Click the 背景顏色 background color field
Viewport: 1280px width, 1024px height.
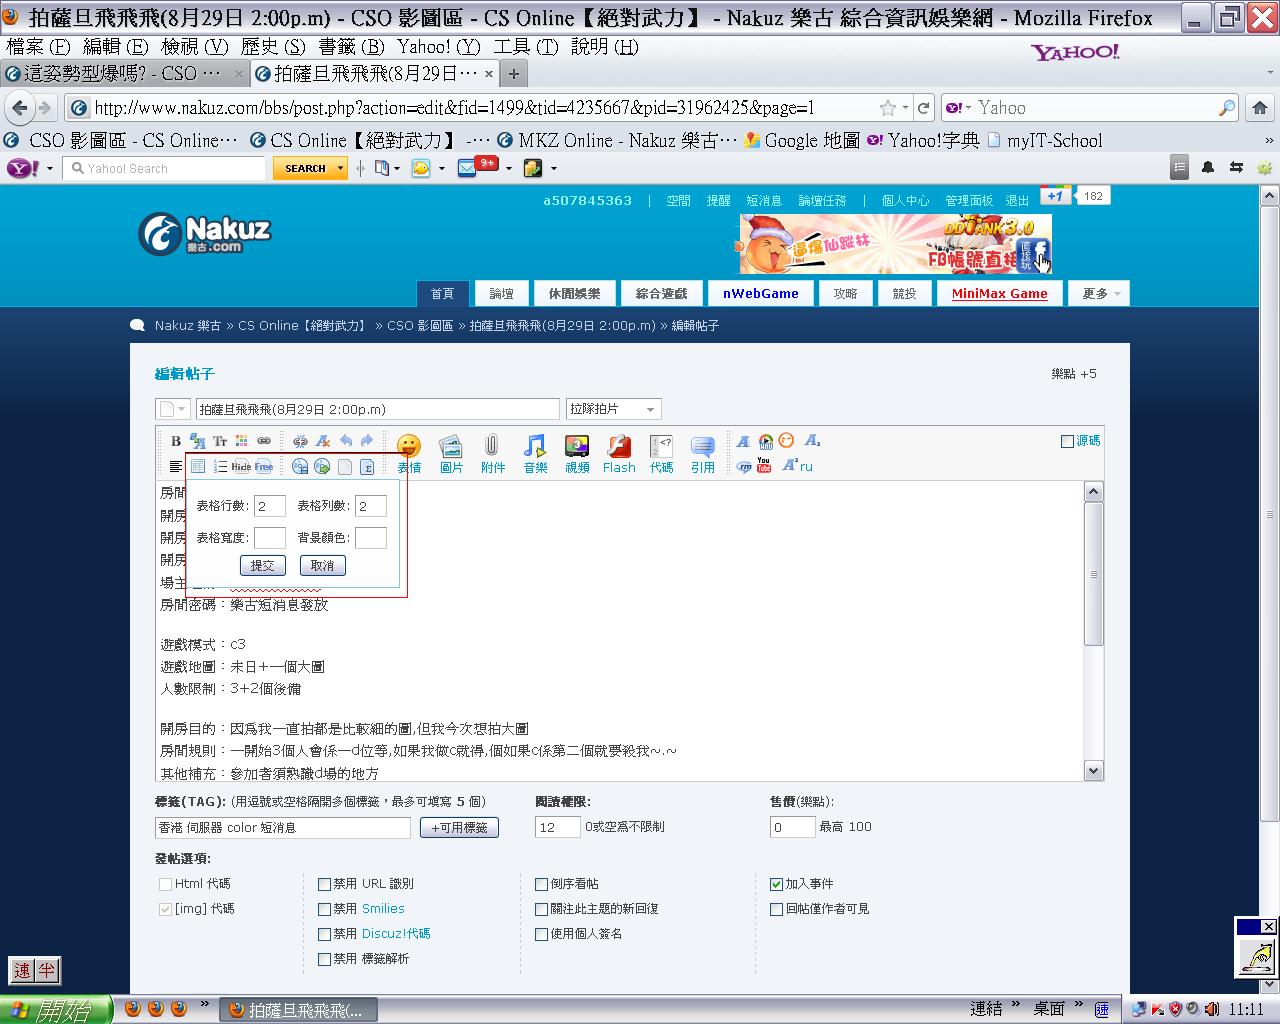click(x=370, y=538)
